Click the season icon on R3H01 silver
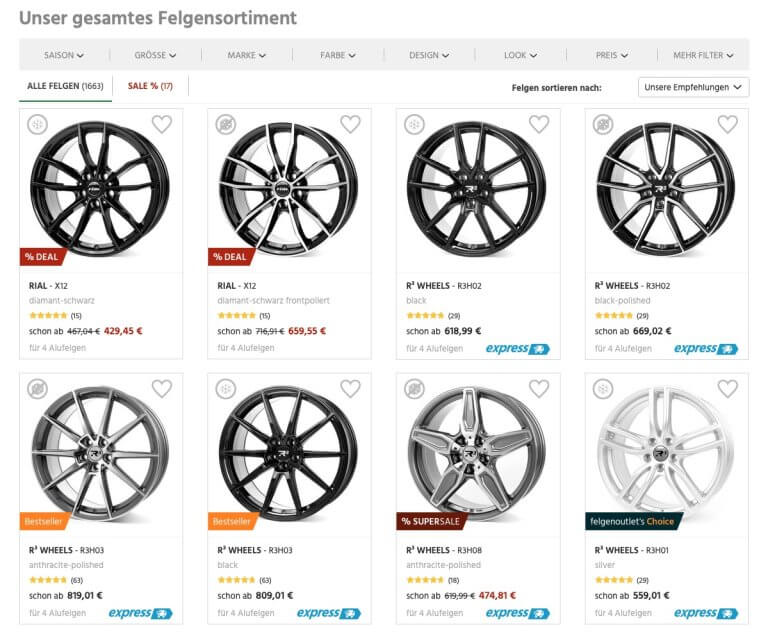768x634 pixels. (603, 388)
